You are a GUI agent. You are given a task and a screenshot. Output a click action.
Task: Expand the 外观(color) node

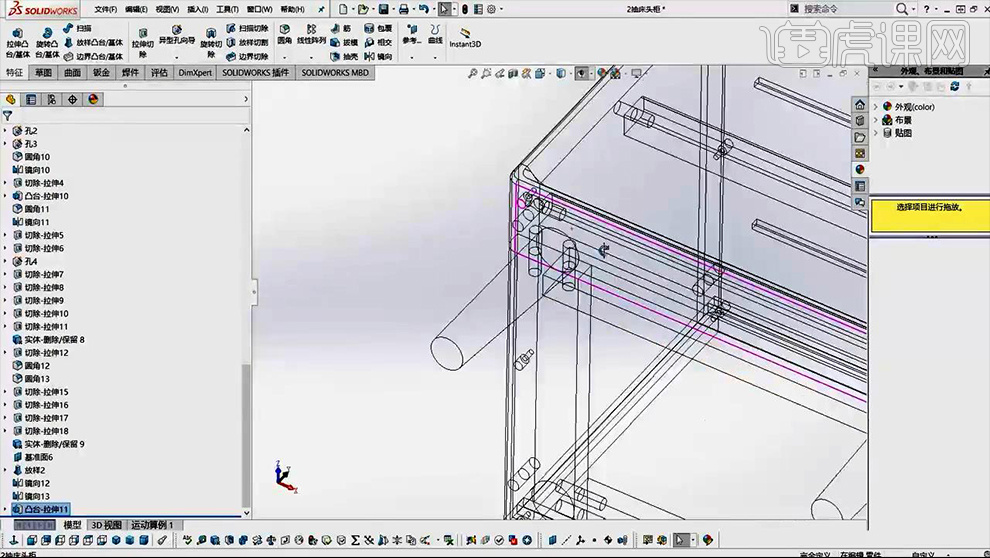tap(876, 107)
